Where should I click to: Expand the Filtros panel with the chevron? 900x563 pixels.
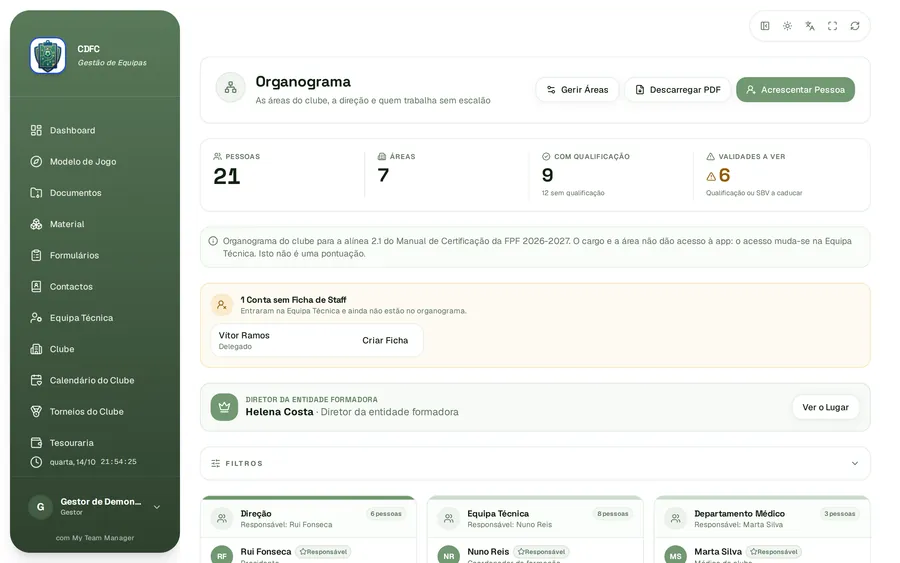tap(855, 463)
